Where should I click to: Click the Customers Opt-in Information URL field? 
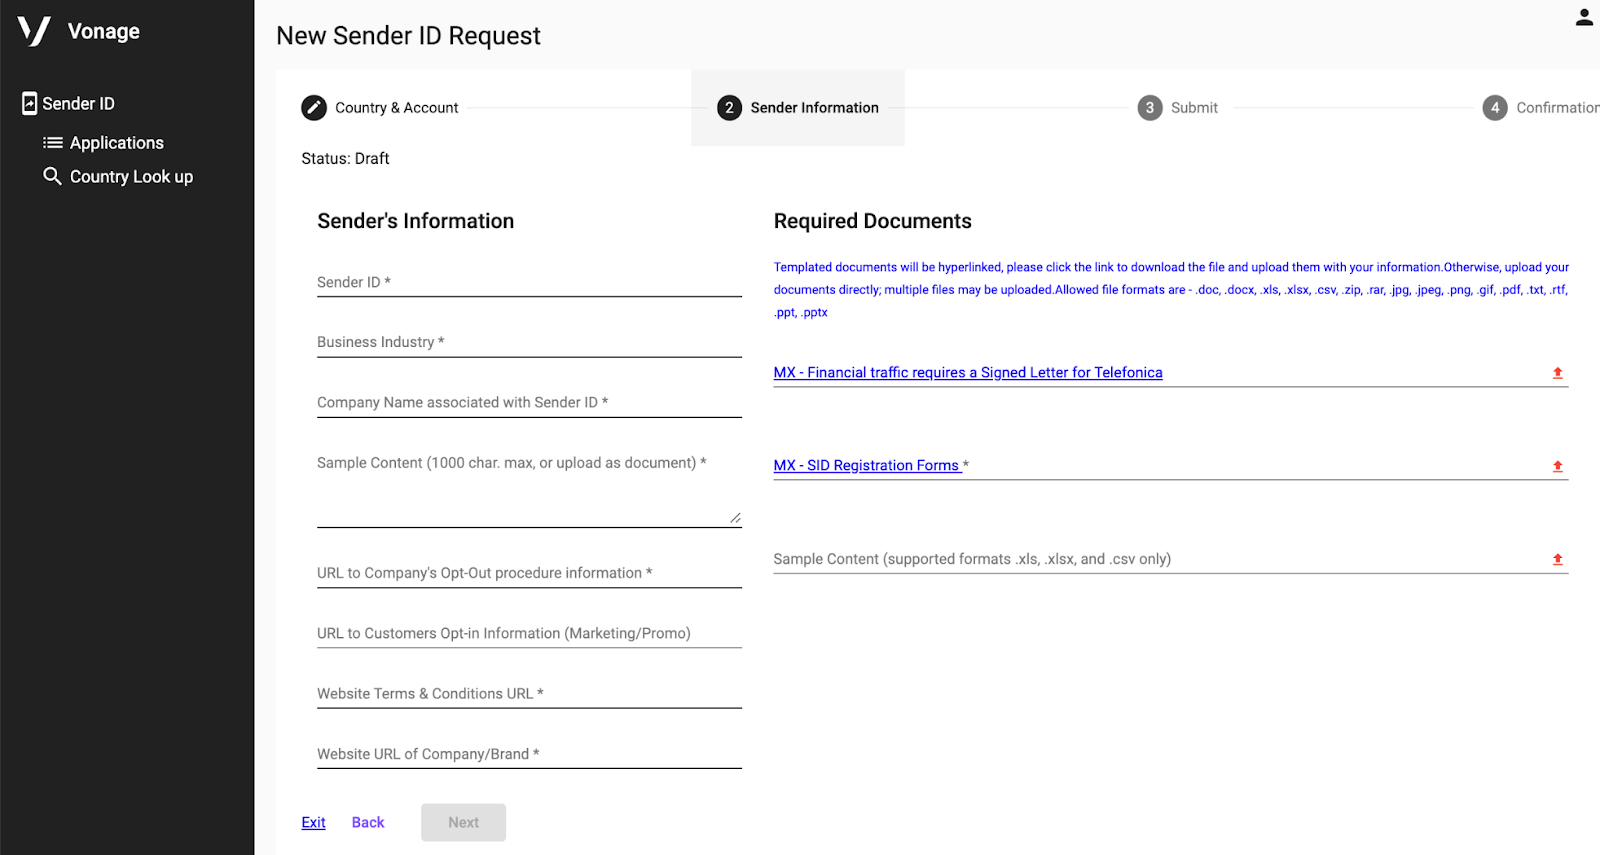point(529,633)
